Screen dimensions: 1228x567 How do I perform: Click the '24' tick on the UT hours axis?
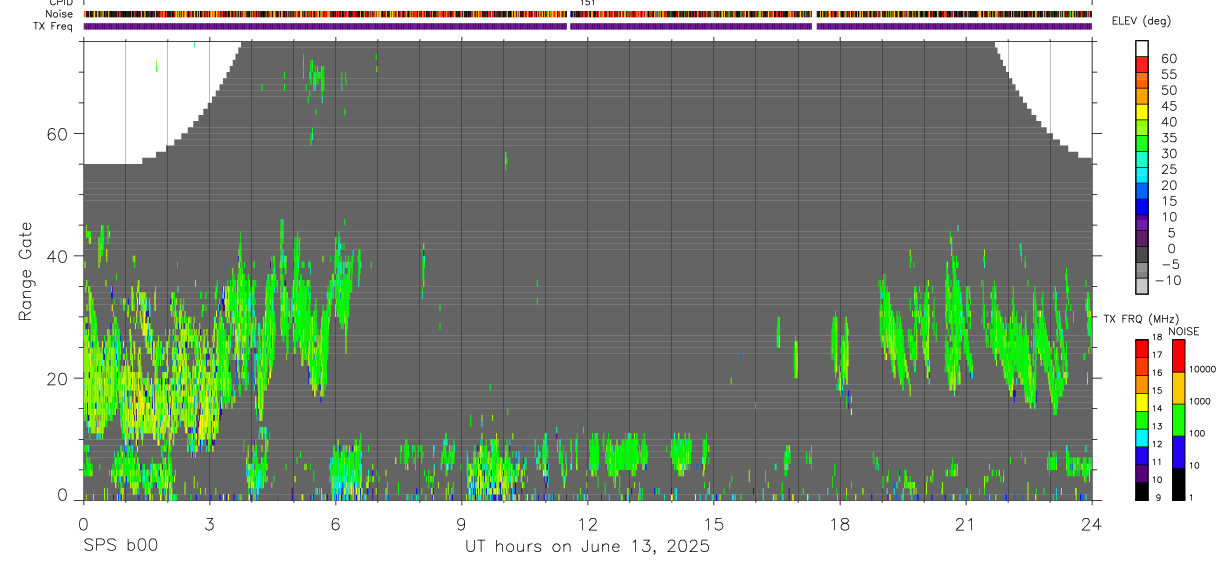[x=1091, y=524]
